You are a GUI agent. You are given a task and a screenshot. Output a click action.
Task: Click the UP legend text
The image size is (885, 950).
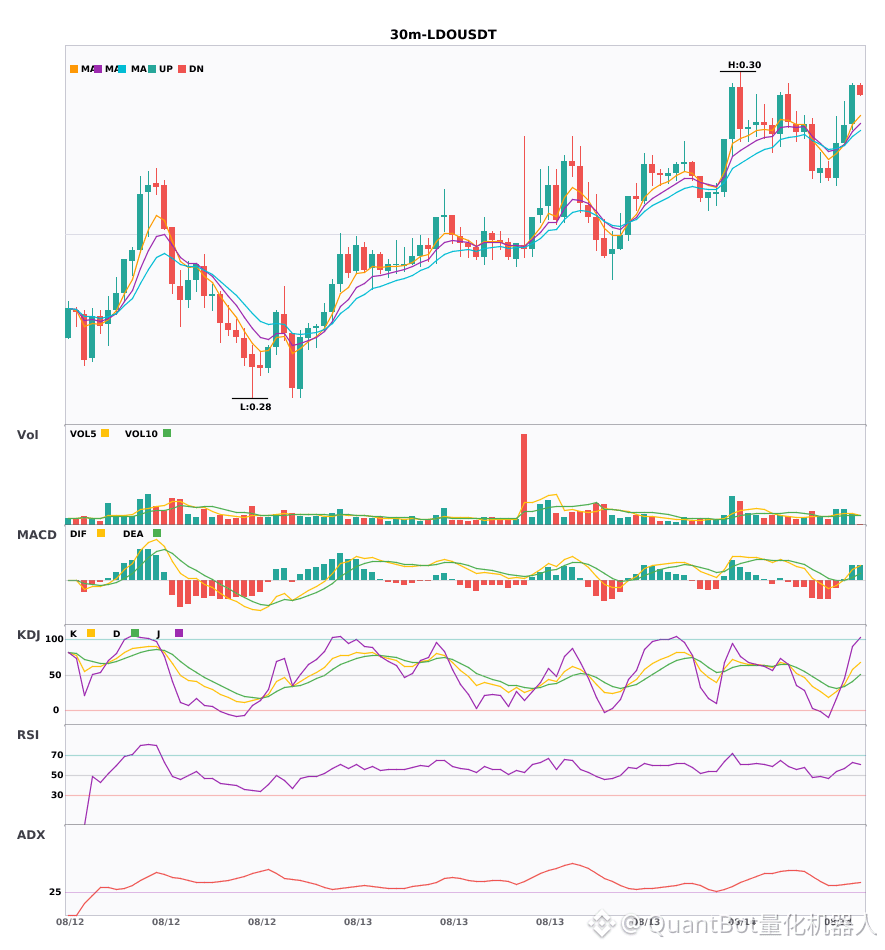166,69
